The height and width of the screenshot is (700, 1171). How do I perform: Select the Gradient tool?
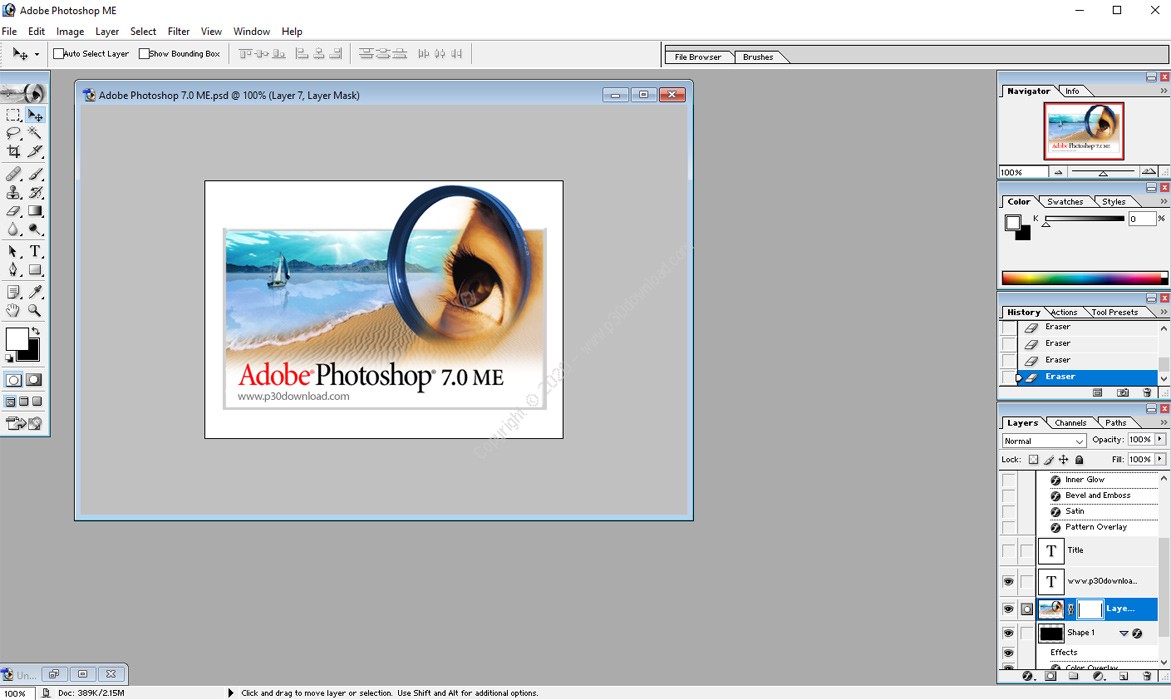pyautogui.click(x=35, y=211)
